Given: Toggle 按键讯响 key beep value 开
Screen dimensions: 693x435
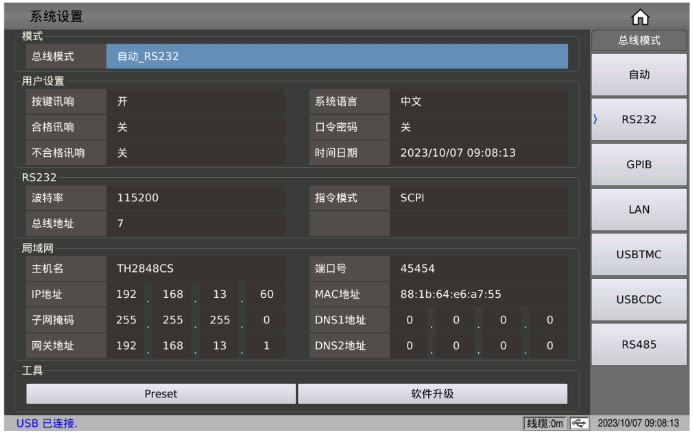Looking at the screenshot, I should tap(195, 102).
